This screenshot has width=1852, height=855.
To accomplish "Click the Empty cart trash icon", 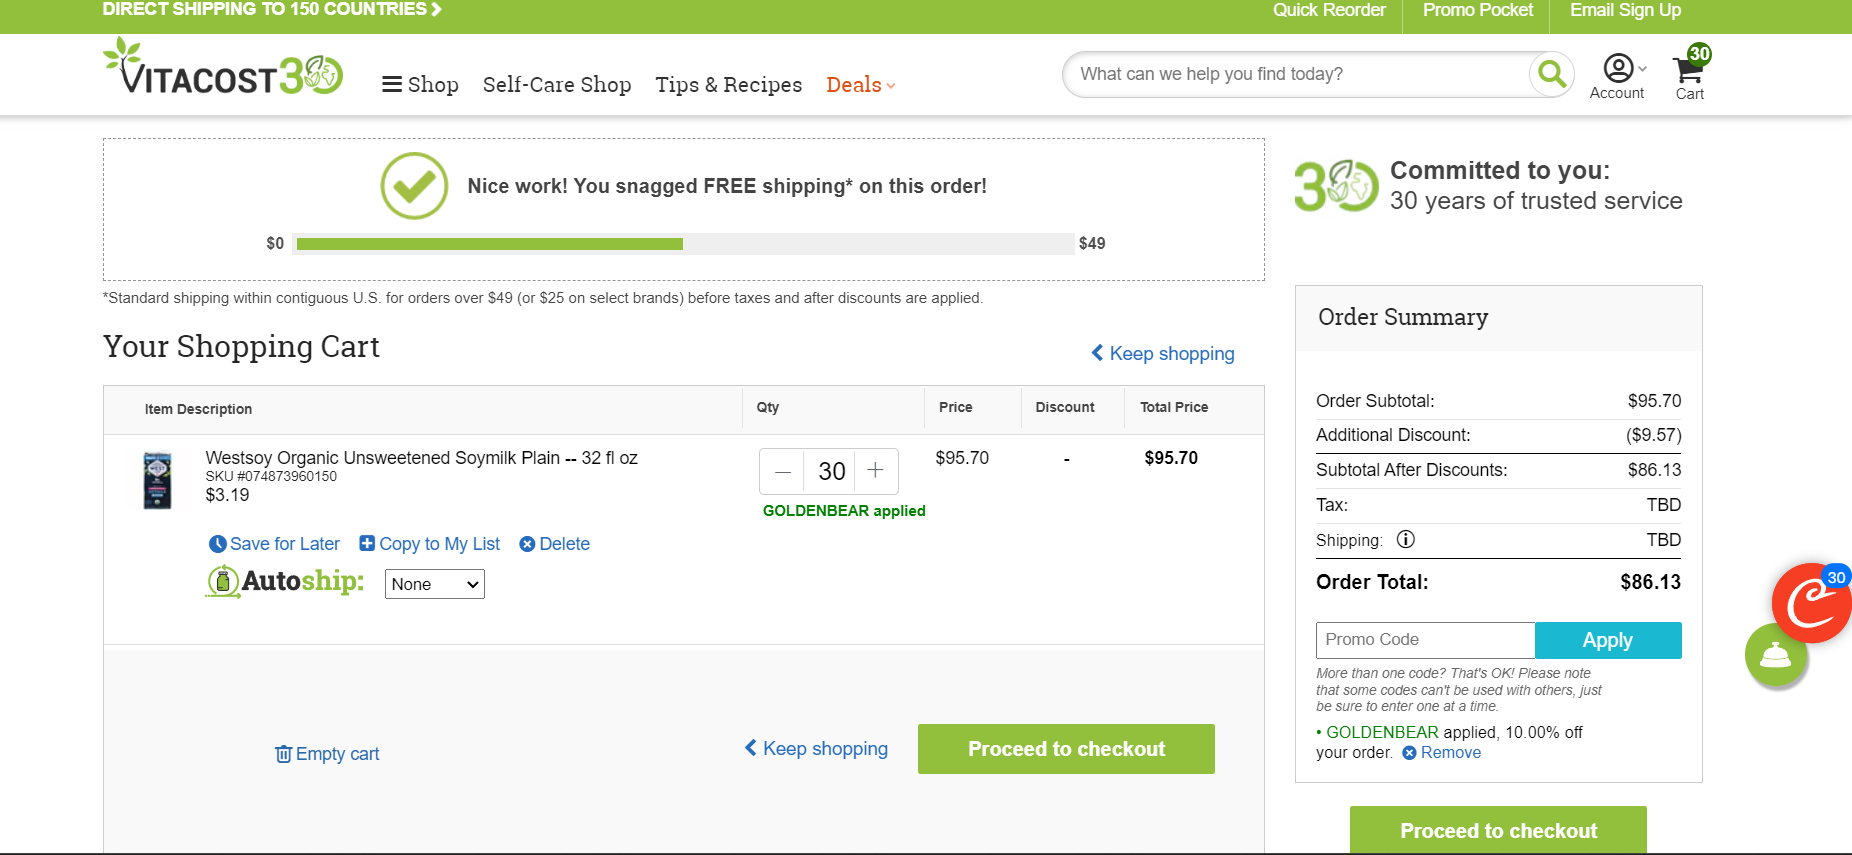I will tap(283, 753).
